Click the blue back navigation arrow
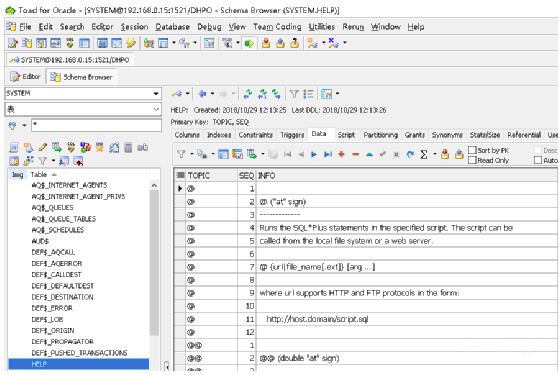This screenshot has height=375, width=560. click(202, 94)
